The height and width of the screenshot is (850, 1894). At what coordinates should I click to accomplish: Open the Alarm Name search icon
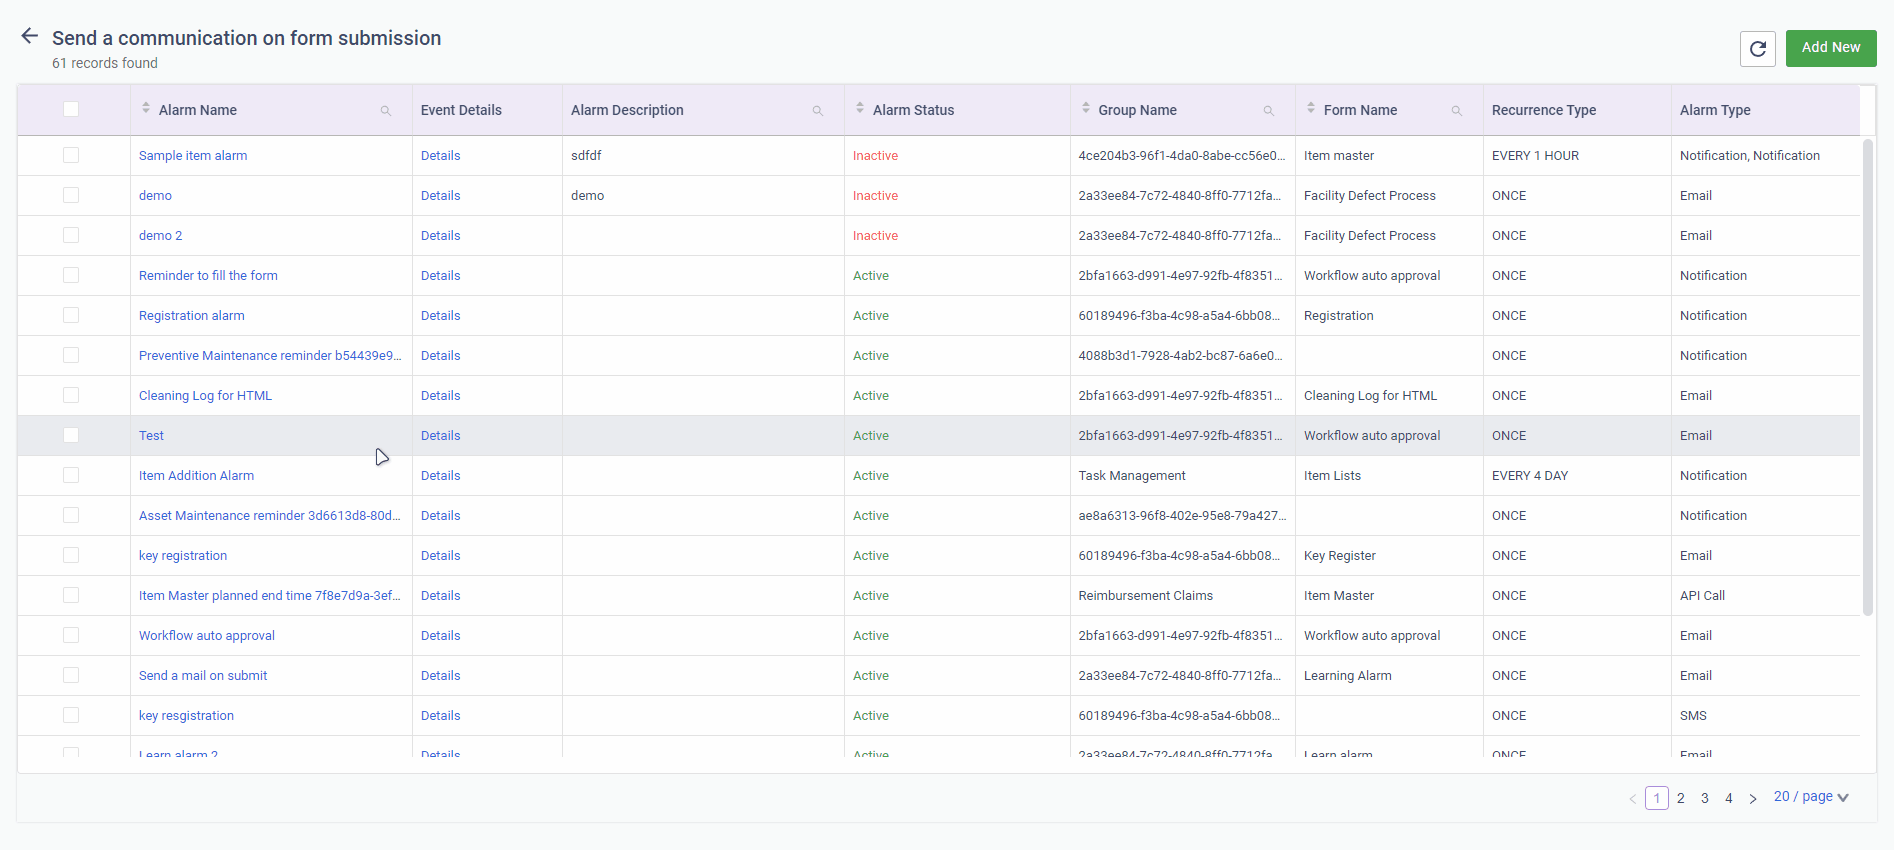click(386, 111)
